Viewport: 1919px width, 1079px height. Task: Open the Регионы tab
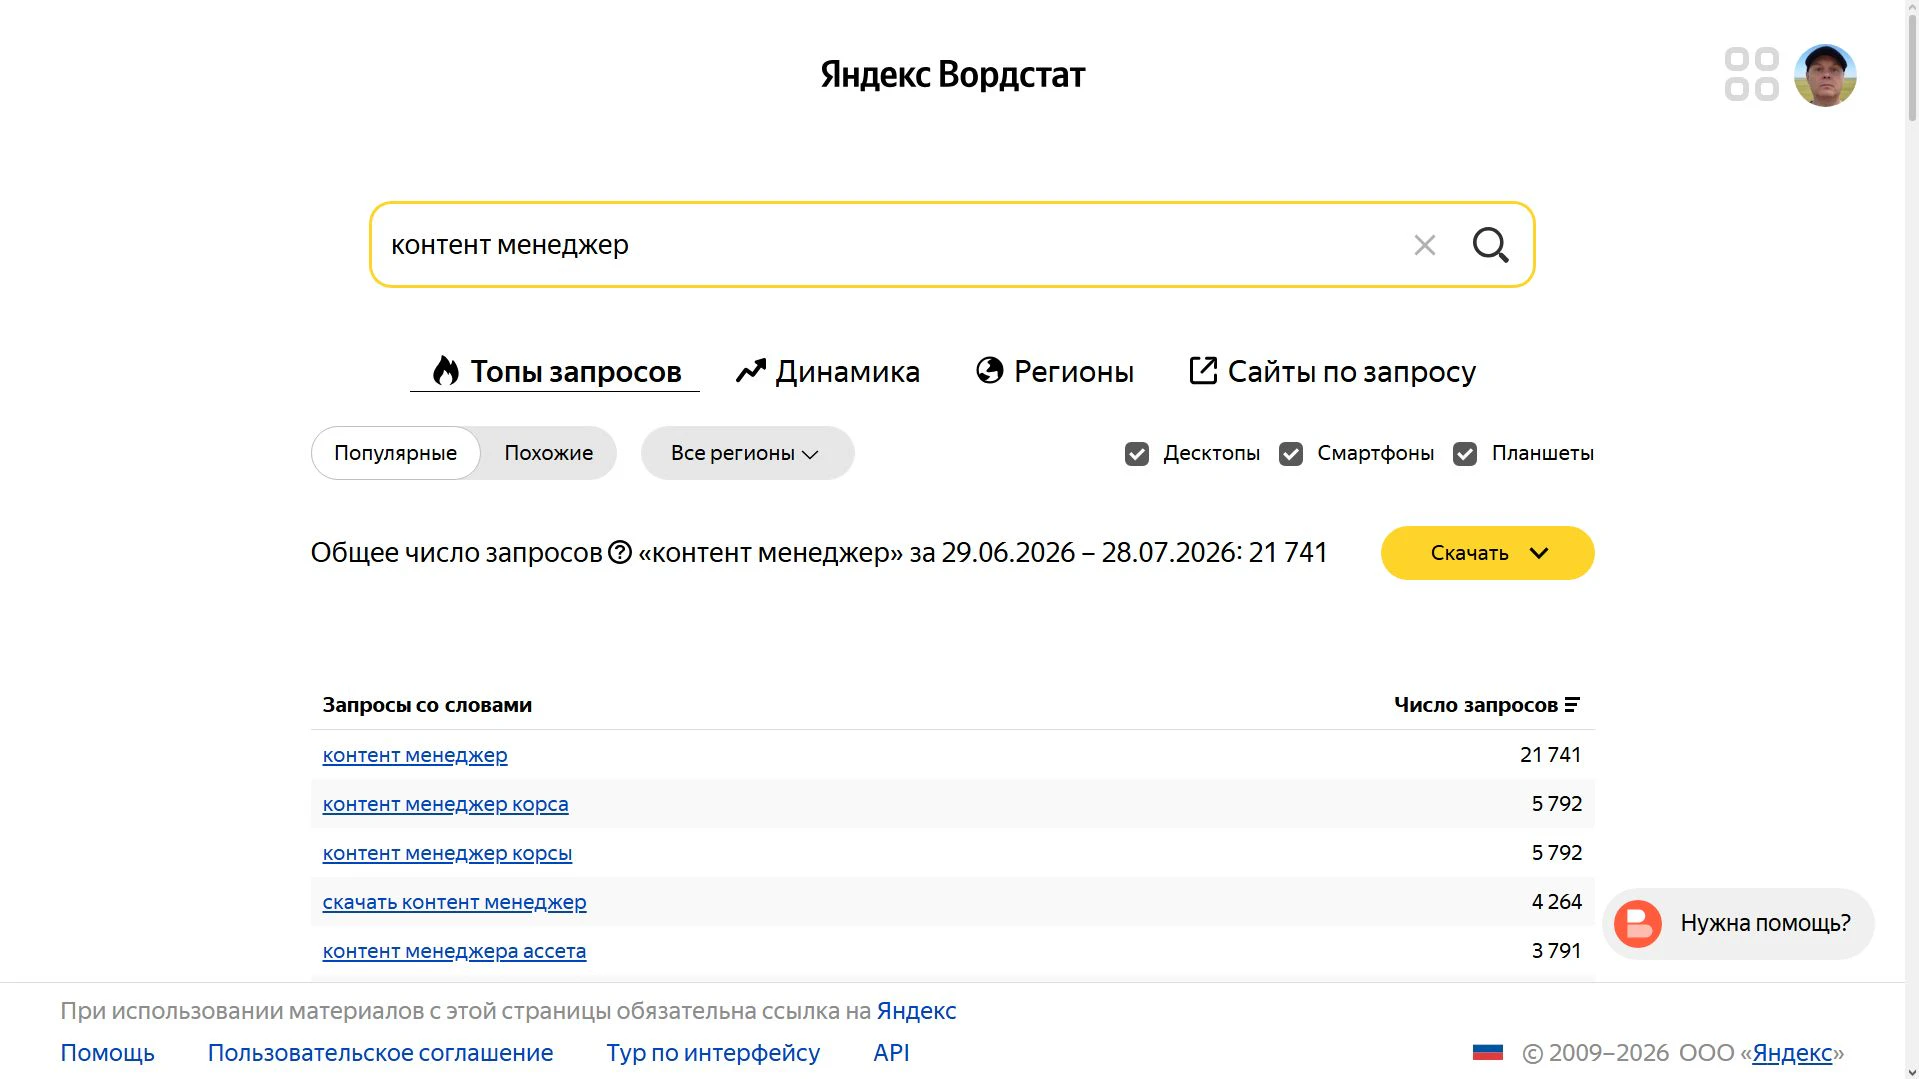click(1054, 371)
